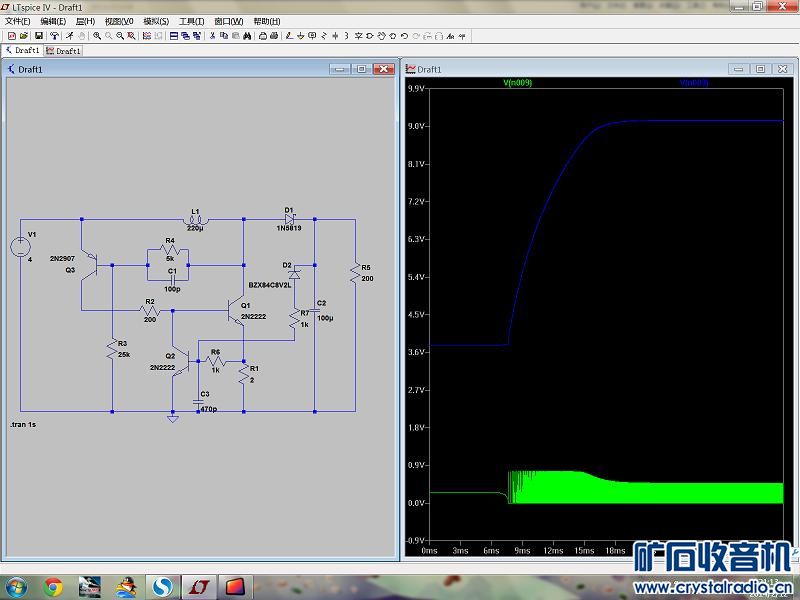Screen dimensions: 800x600
Task: Click the Run simulation icon
Action: coord(69,36)
